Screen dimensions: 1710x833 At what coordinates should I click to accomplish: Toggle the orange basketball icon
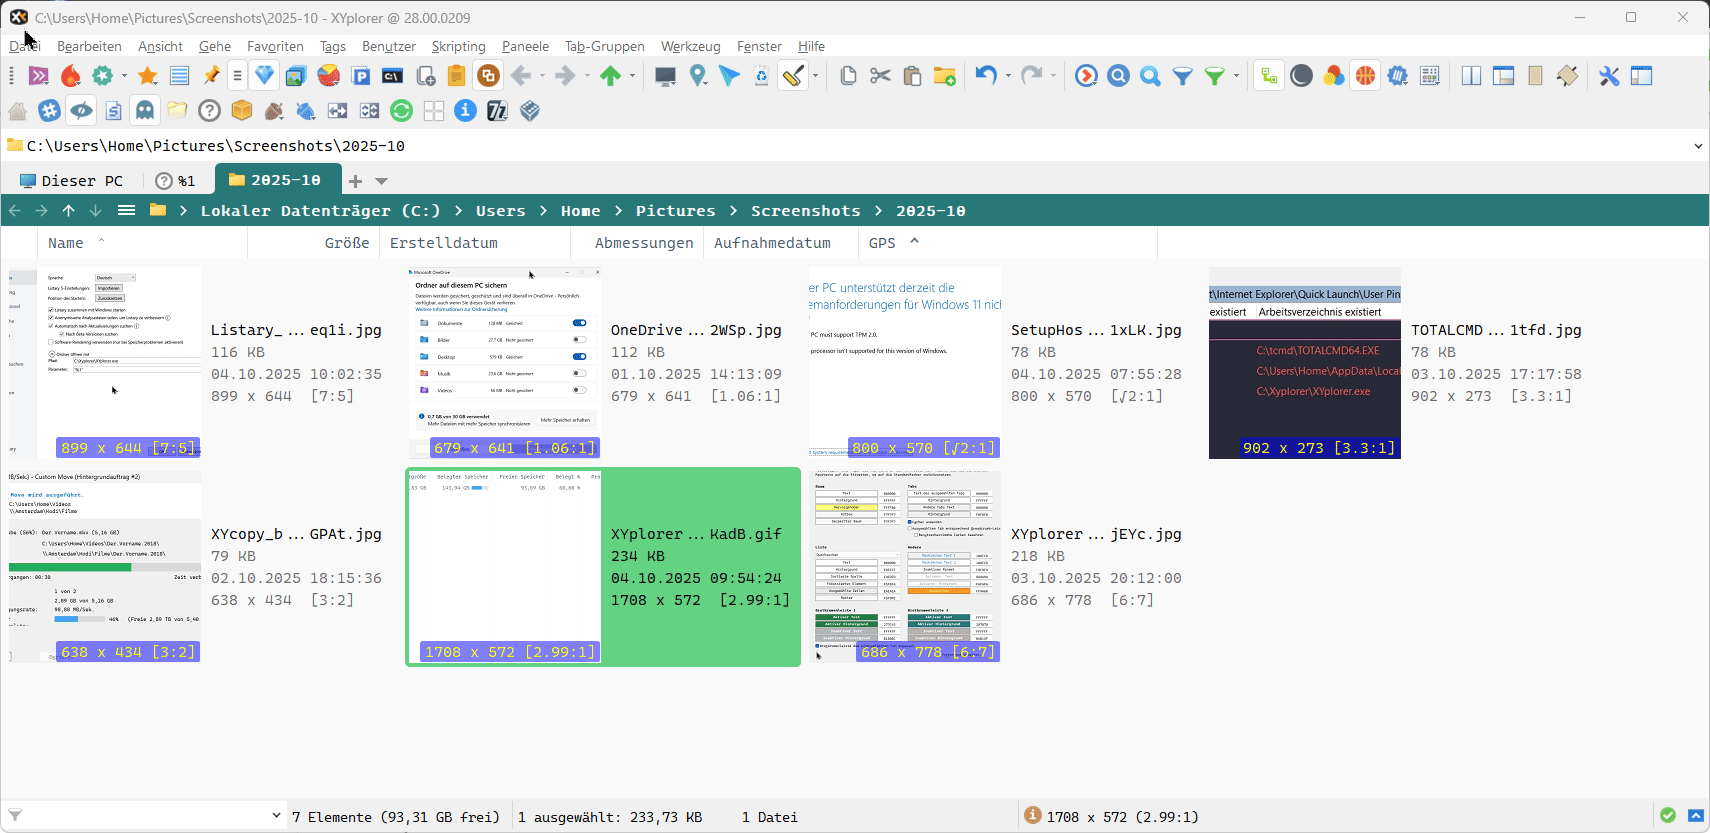[x=1365, y=76]
